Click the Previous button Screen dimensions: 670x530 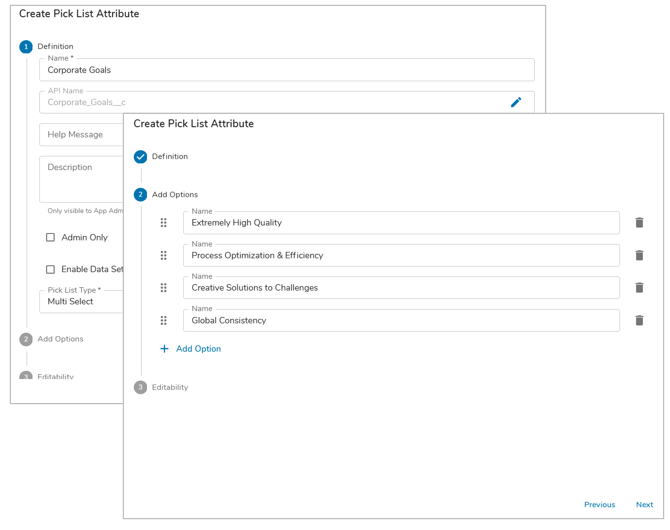click(599, 505)
